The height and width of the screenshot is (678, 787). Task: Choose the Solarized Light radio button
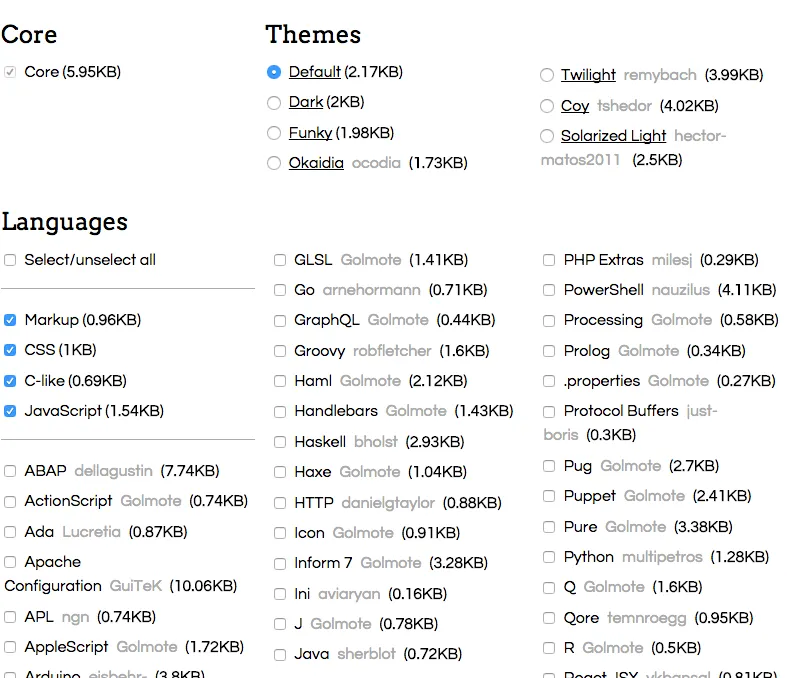pyautogui.click(x=547, y=136)
